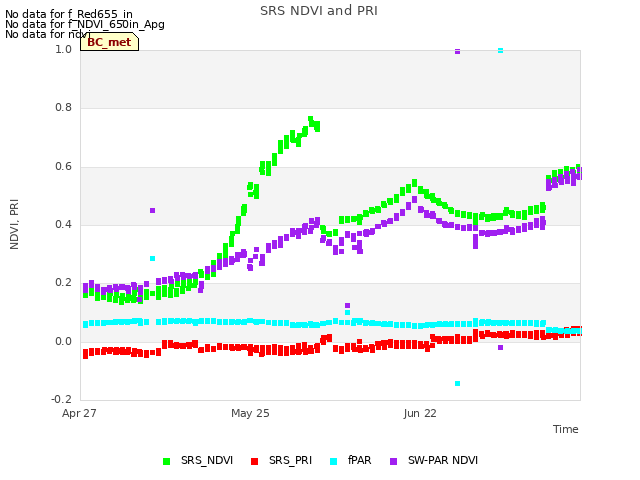Screen dimensions: 640x480
Task: Click the 1.0 y-axis tick label
Action: [63, 49]
